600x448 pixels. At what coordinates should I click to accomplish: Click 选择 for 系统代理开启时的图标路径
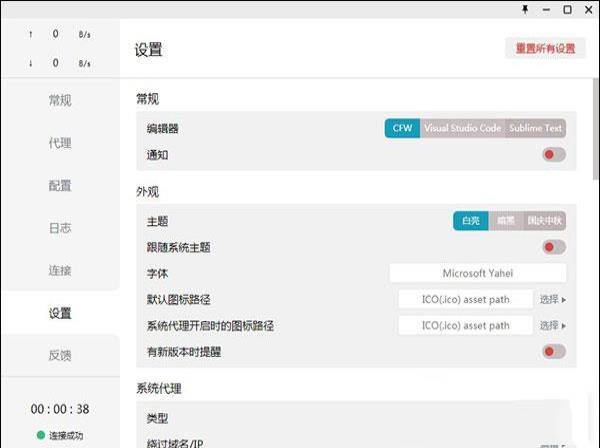(x=553, y=326)
